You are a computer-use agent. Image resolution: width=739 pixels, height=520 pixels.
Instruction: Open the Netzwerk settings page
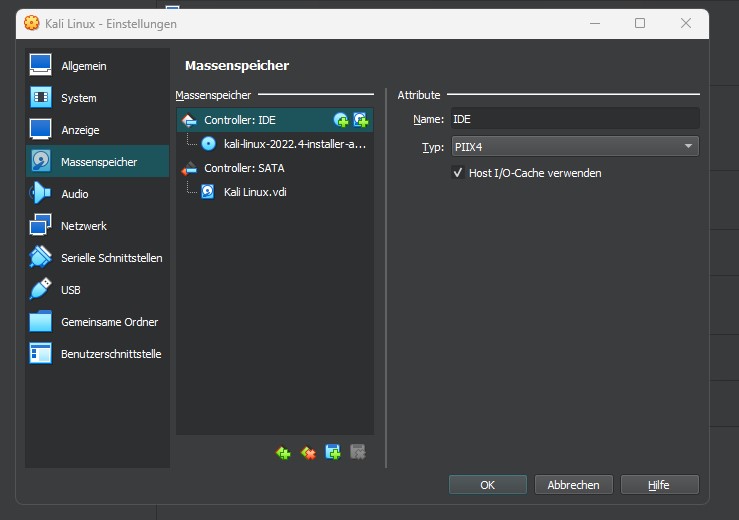(98, 226)
